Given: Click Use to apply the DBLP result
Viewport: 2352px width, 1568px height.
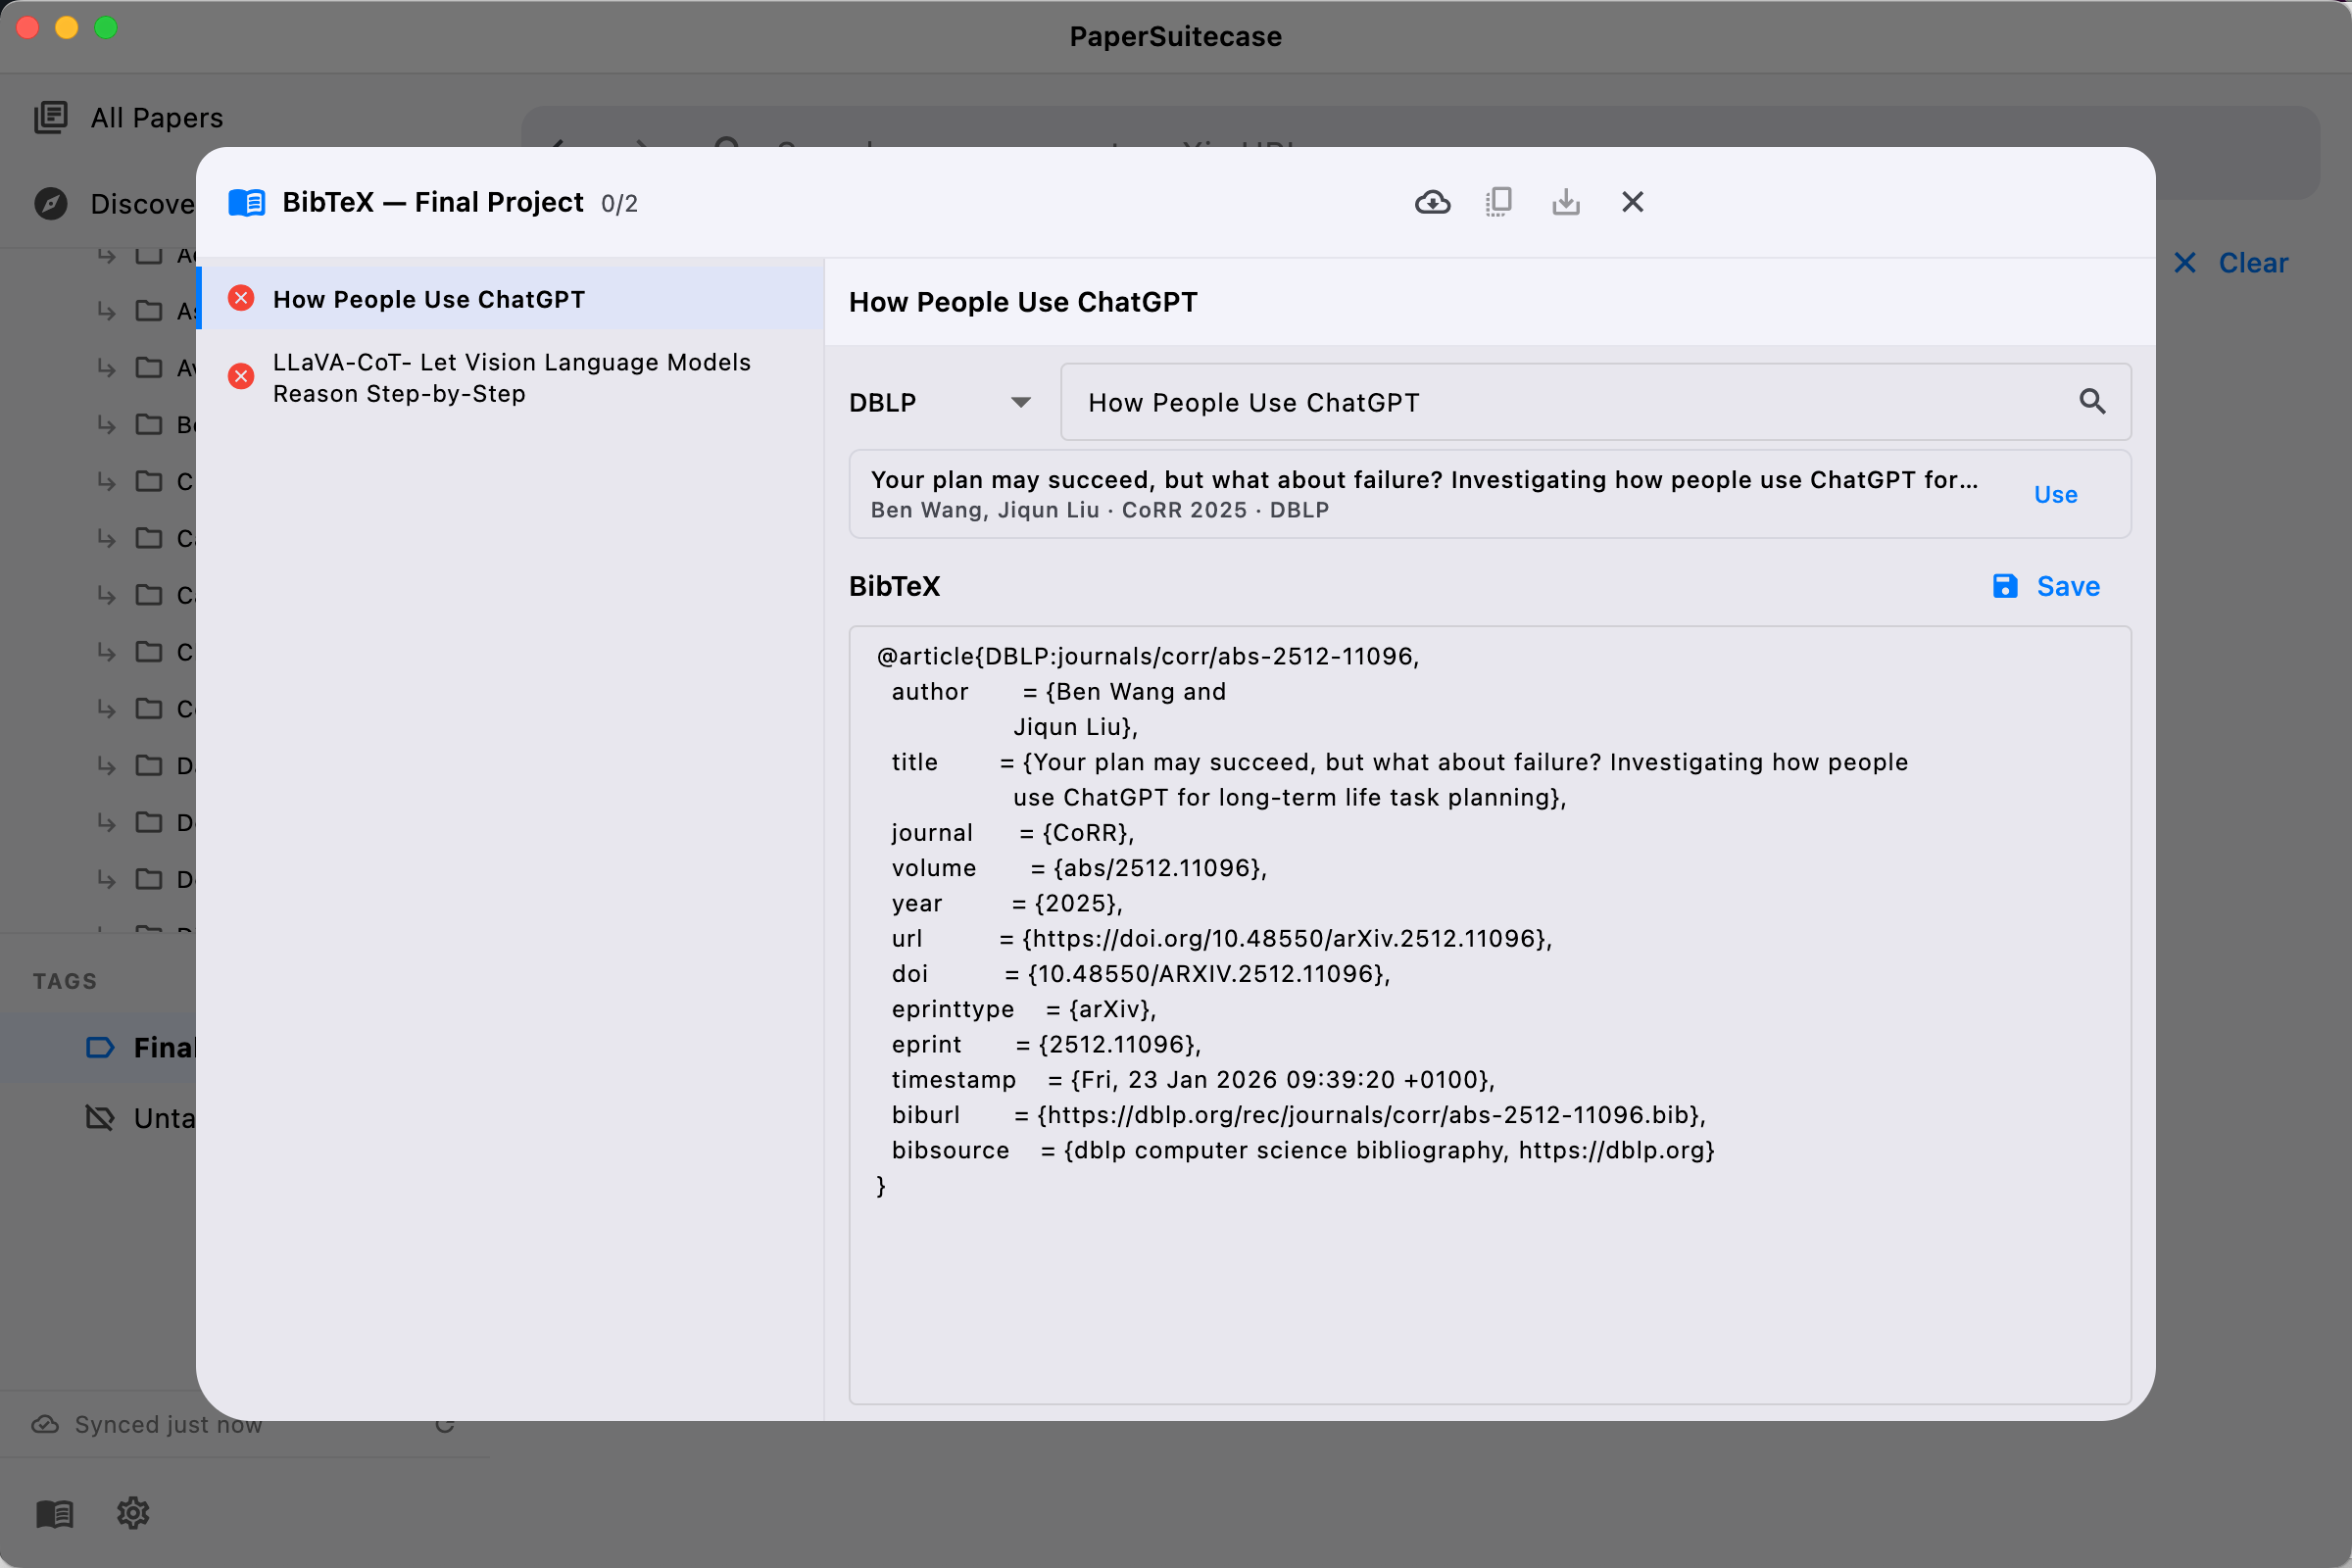Looking at the screenshot, I should [2054, 493].
